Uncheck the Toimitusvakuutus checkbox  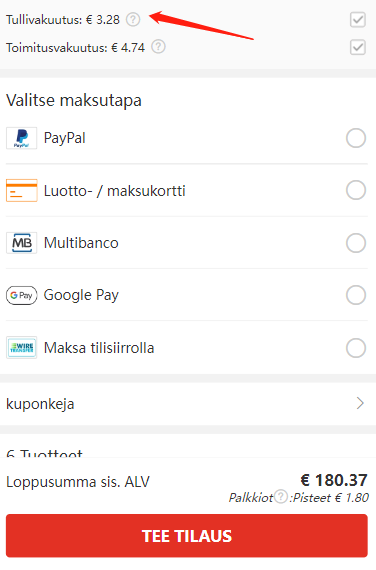point(357,47)
